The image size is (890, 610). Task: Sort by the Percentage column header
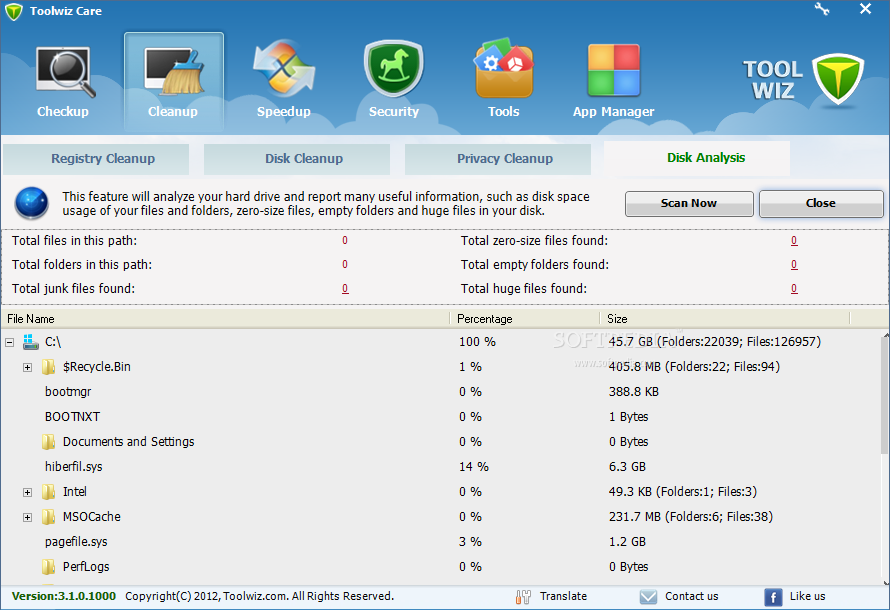(525, 319)
